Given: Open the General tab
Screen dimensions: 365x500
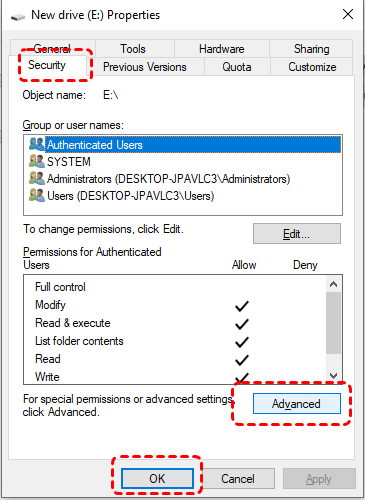Looking at the screenshot, I should 53,49.
